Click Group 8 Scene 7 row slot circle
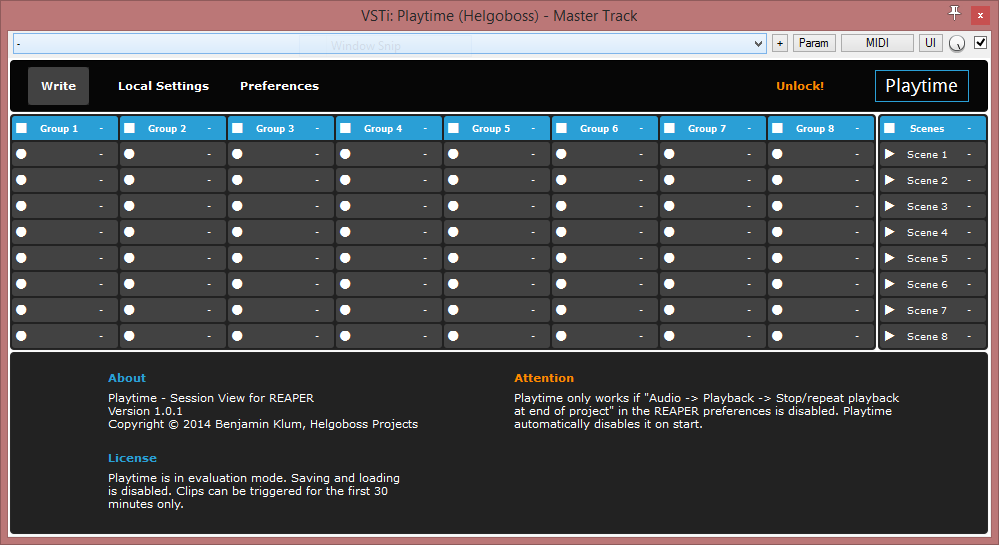The image size is (999, 545). (777, 310)
